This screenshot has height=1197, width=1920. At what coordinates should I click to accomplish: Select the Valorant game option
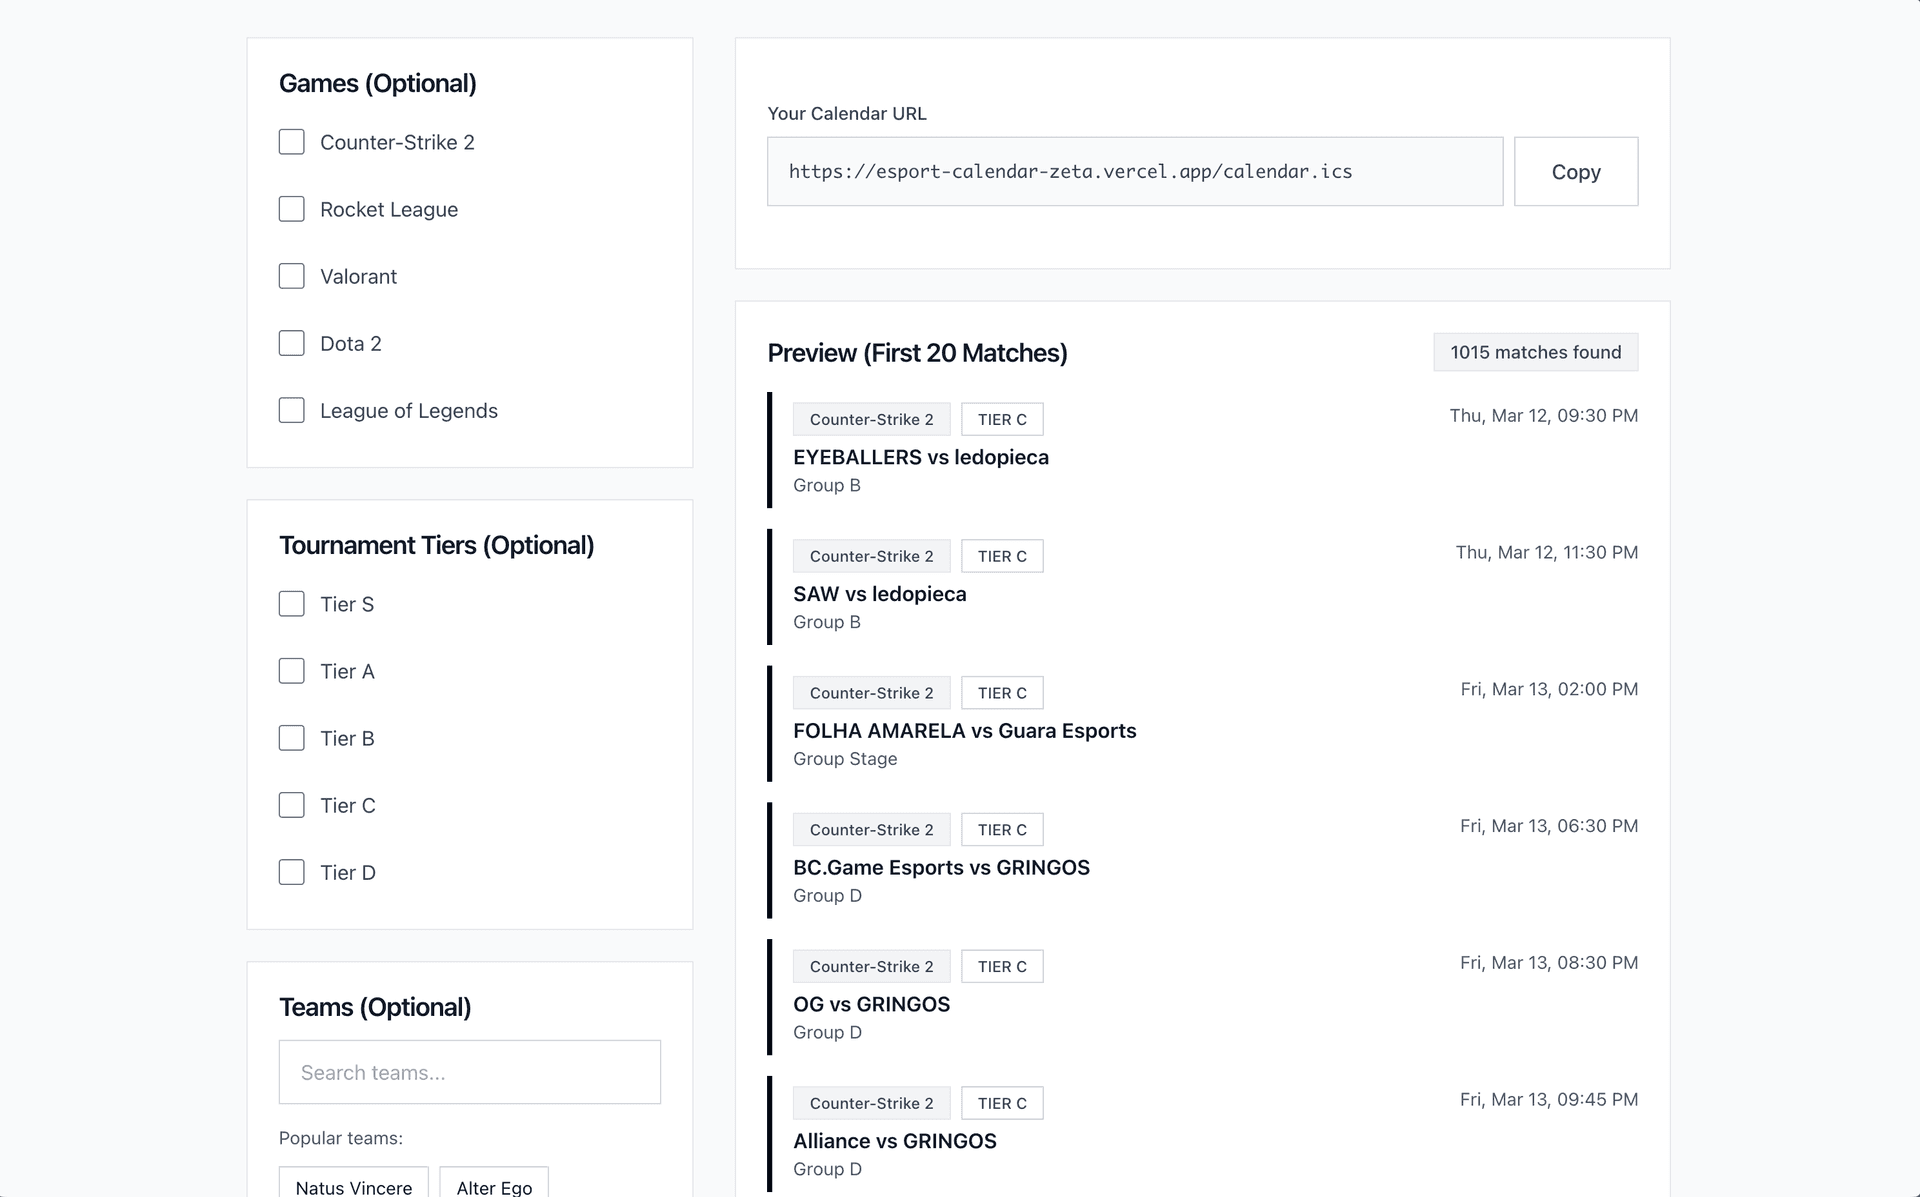(x=291, y=276)
